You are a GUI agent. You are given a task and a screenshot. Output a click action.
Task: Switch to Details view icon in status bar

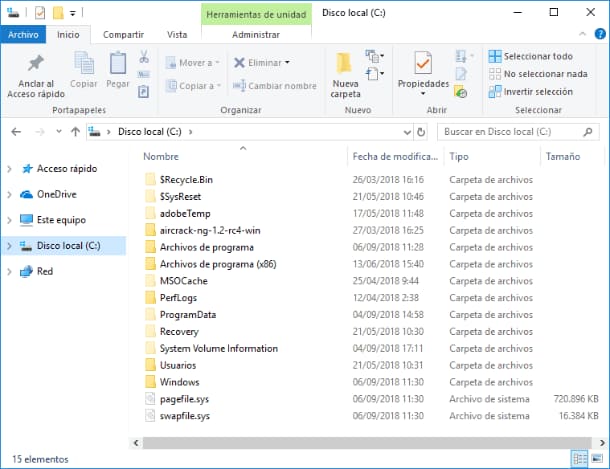[x=580, y=459]
